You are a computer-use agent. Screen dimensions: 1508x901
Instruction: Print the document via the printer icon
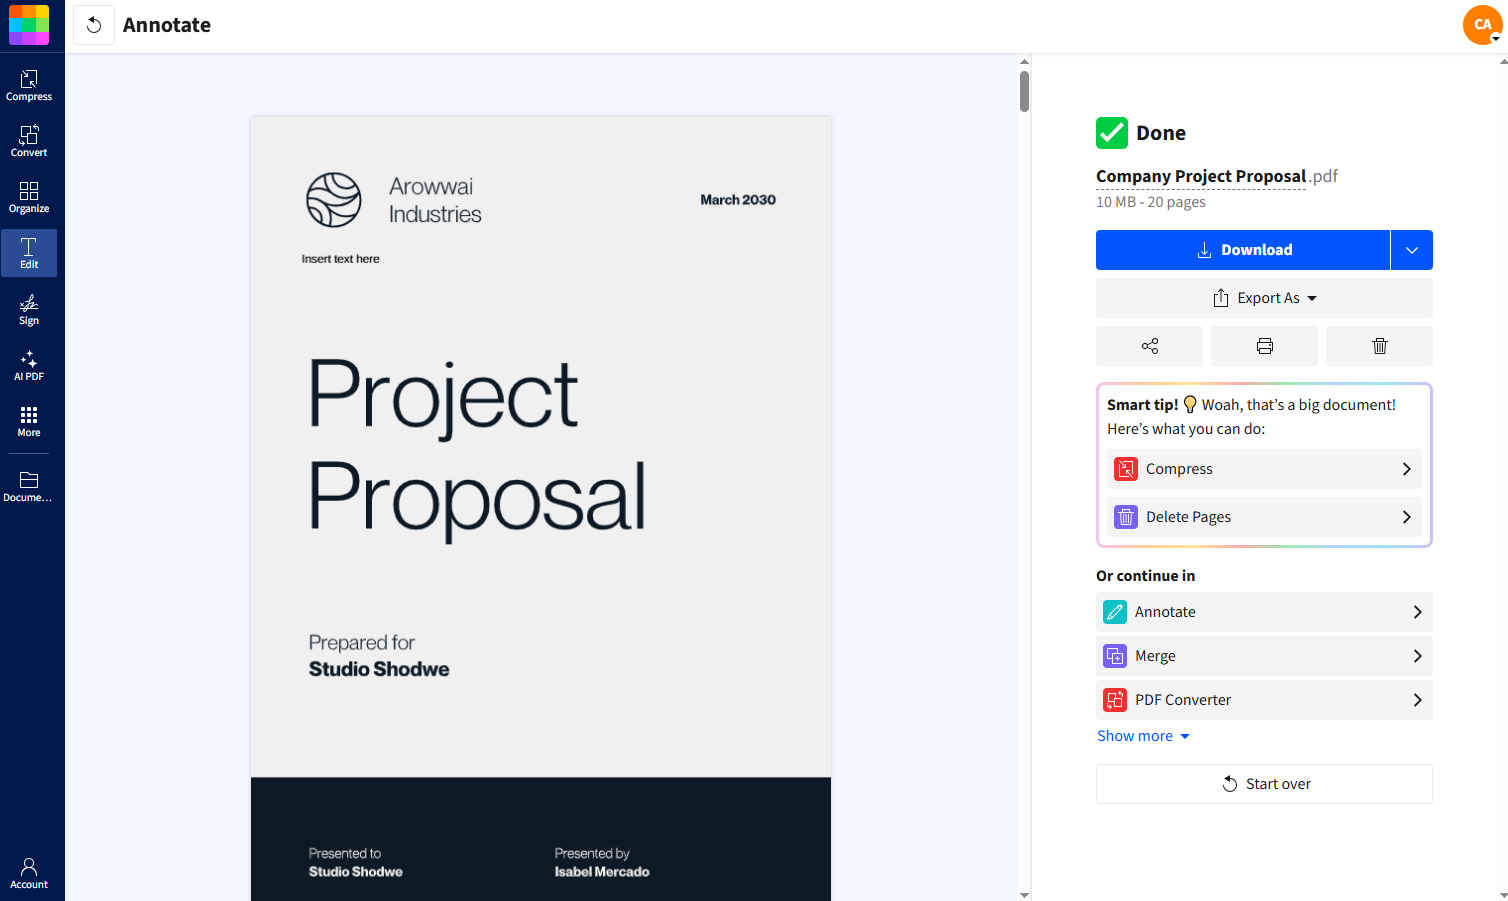[x=1264, y=345]
